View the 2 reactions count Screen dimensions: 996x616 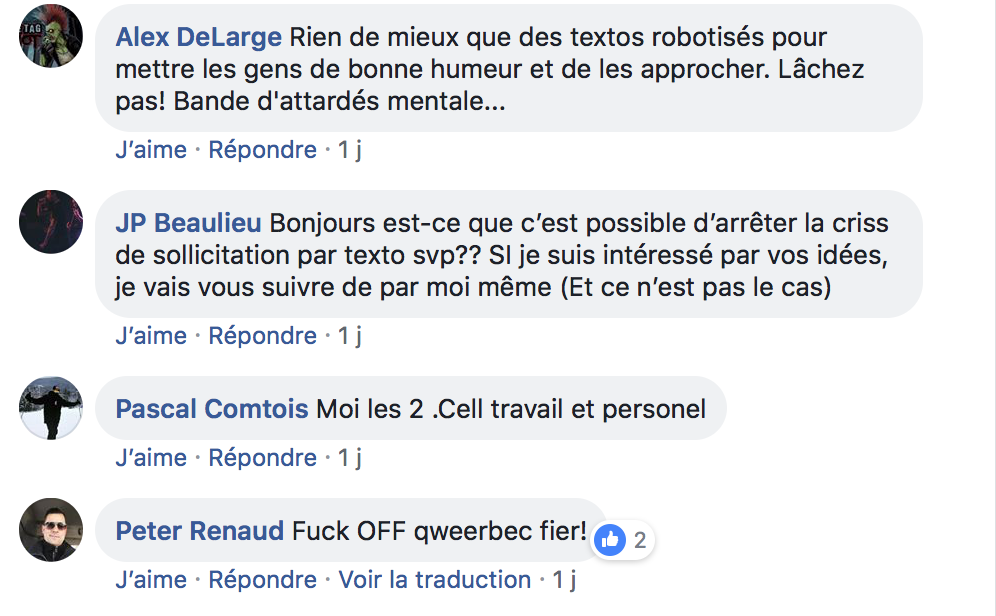[x=640, y=540]
